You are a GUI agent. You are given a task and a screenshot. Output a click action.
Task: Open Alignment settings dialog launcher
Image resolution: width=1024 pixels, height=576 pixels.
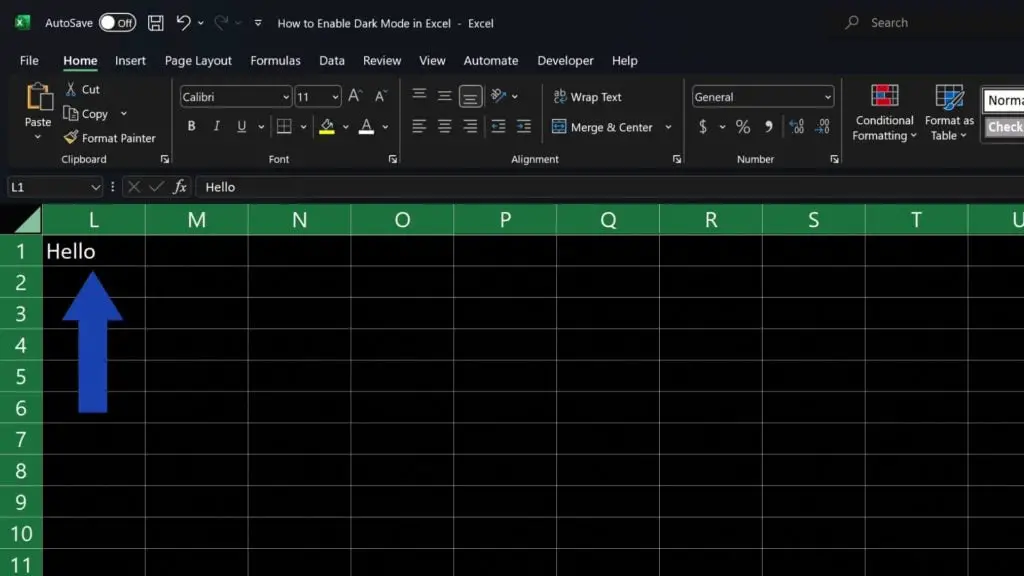(x=677, y=159)
